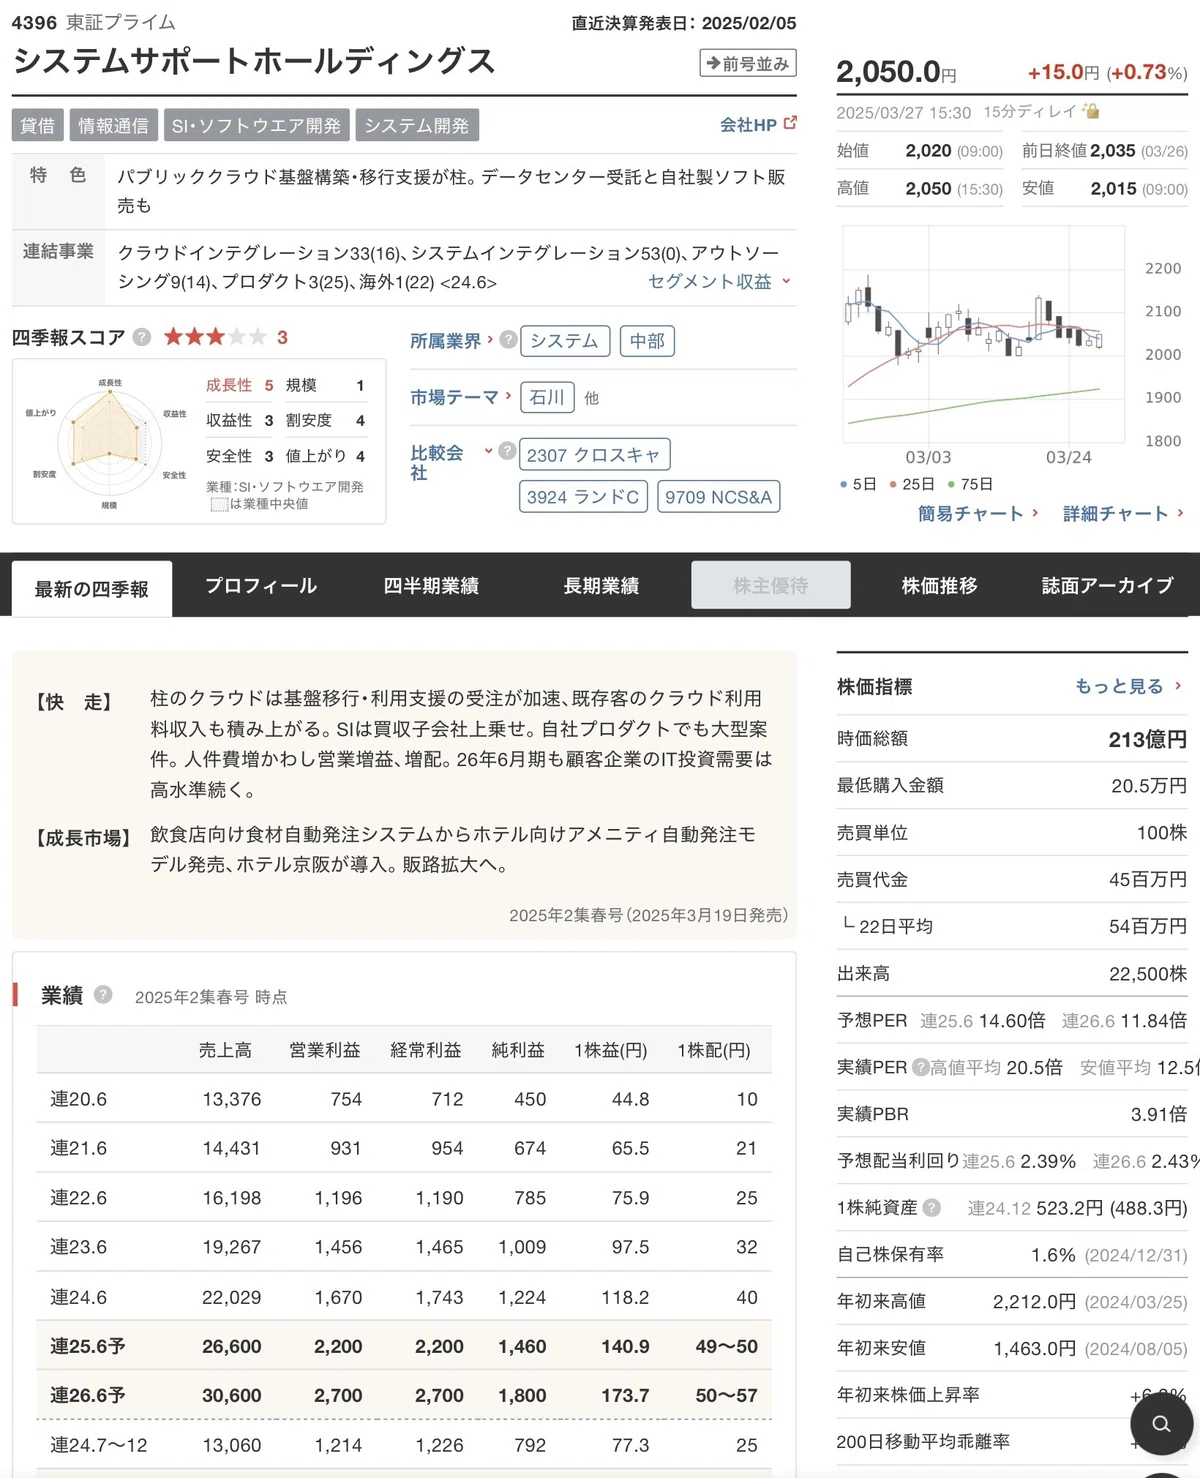Expand the 比較会社 chevron
The height and width of the screenshot is (1478, 1200).
pyautogui.click(x=488, y=451)
